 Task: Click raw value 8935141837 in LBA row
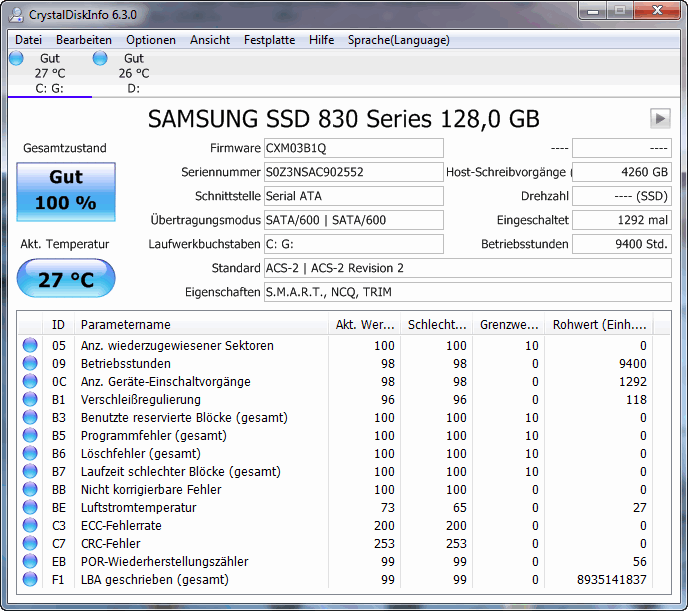pyautogui.click(x=612, y=579)
